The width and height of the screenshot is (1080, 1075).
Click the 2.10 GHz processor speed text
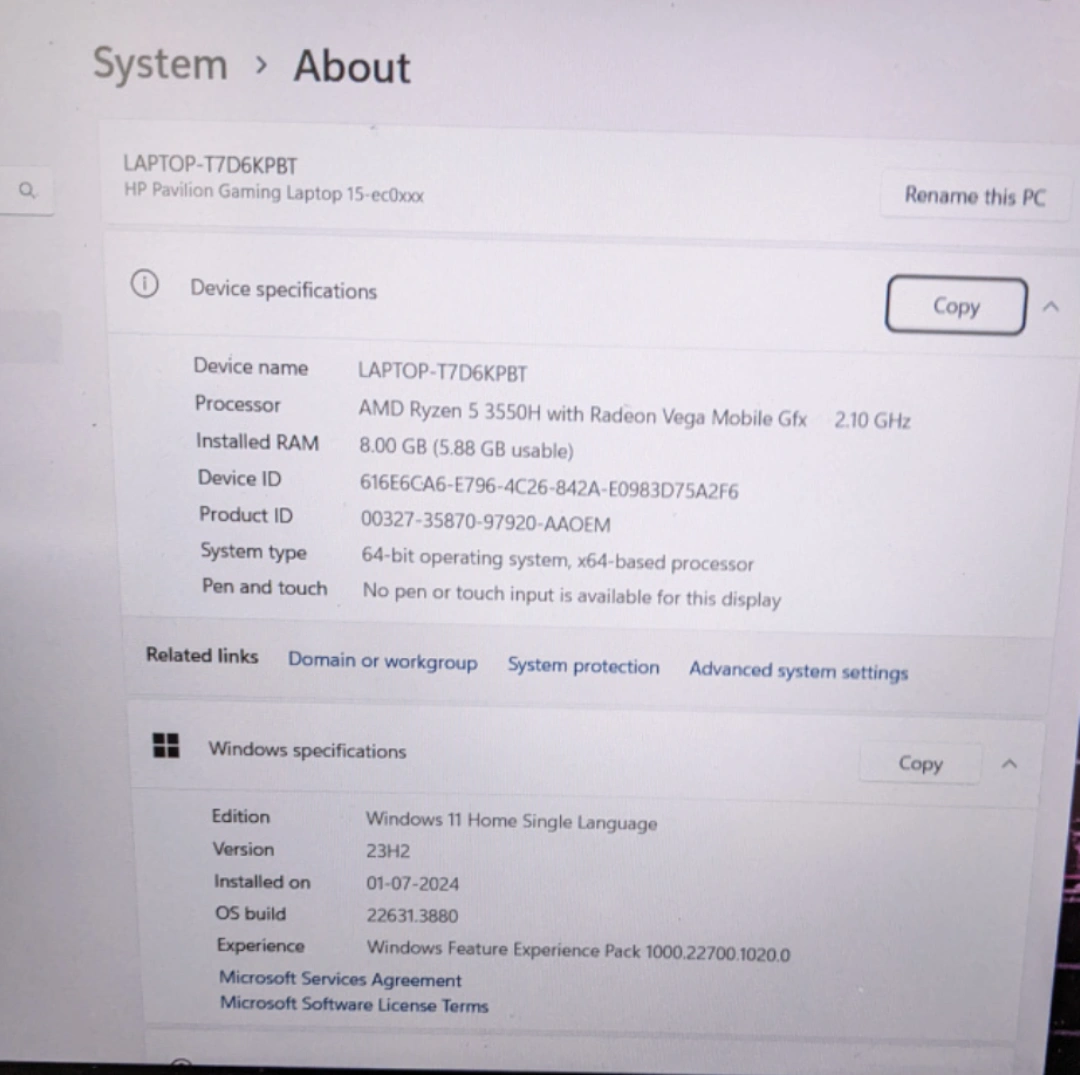tap(873, 420)
